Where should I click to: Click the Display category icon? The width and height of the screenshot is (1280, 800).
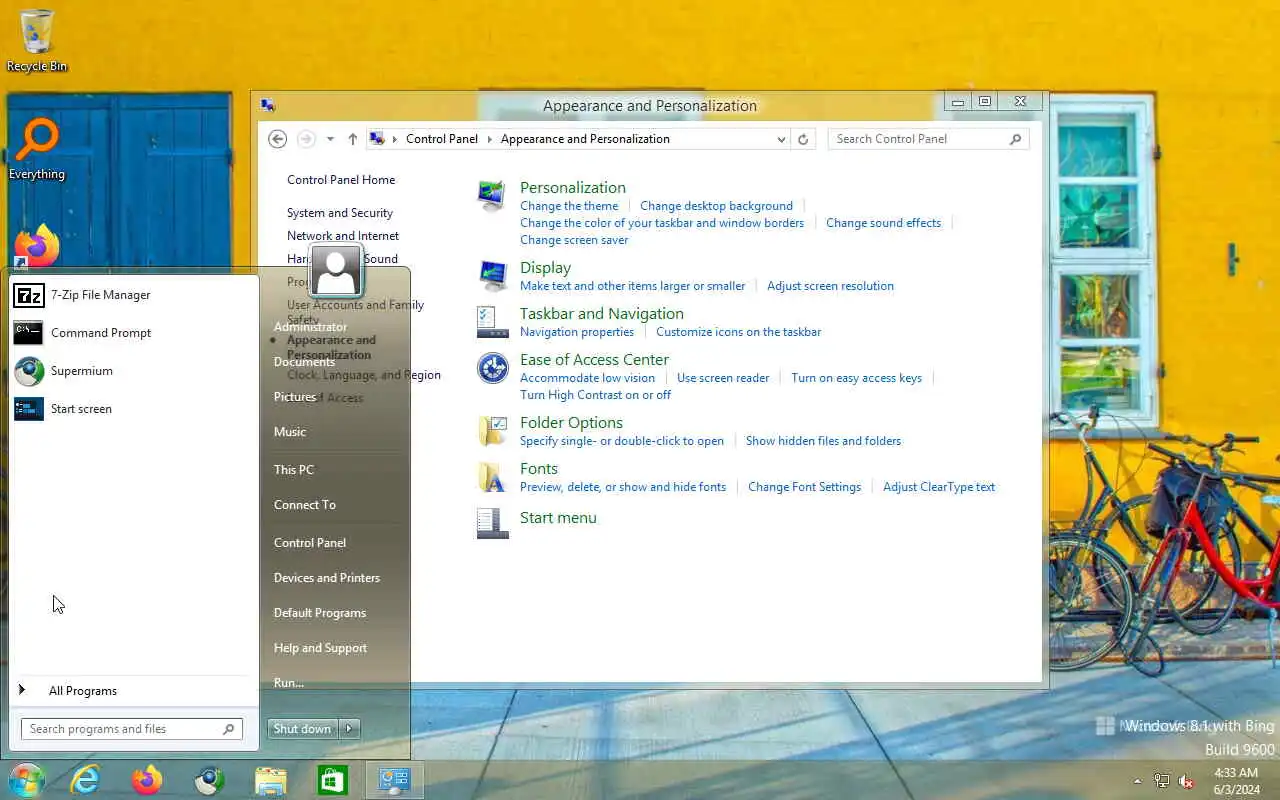pos(492,275)
